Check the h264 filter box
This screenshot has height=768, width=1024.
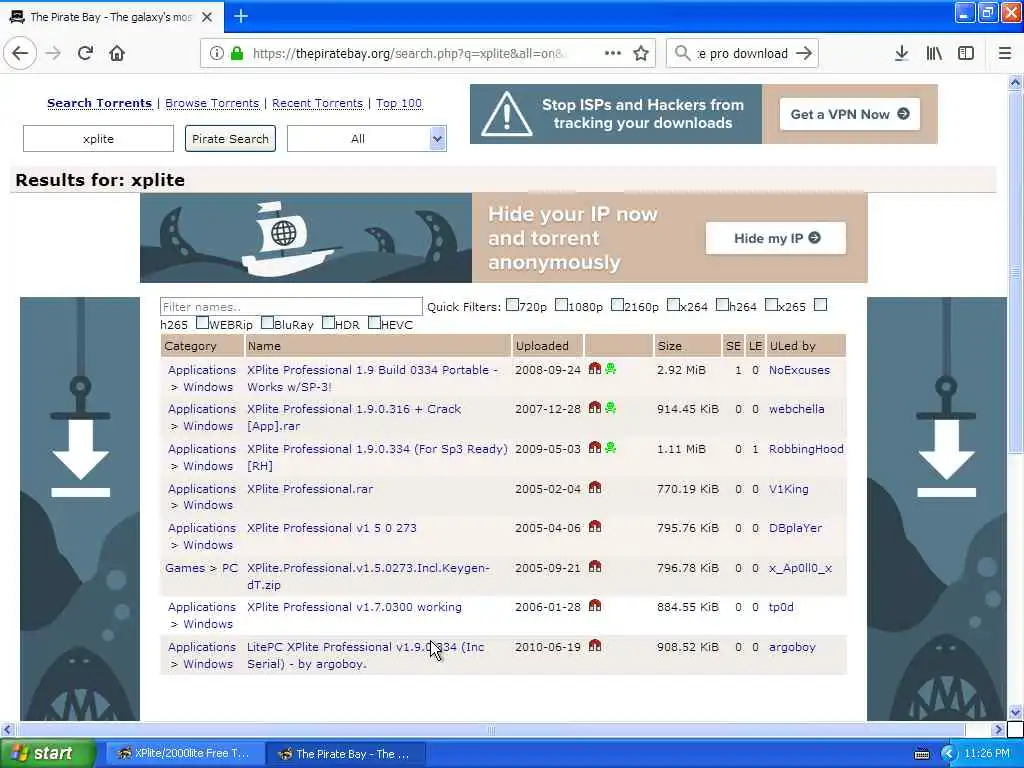722,305
